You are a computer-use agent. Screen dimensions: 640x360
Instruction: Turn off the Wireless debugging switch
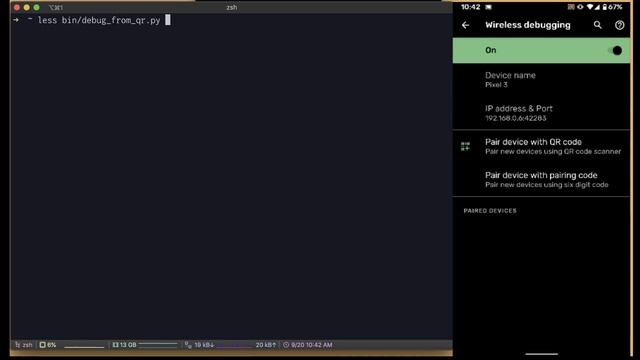615,51
